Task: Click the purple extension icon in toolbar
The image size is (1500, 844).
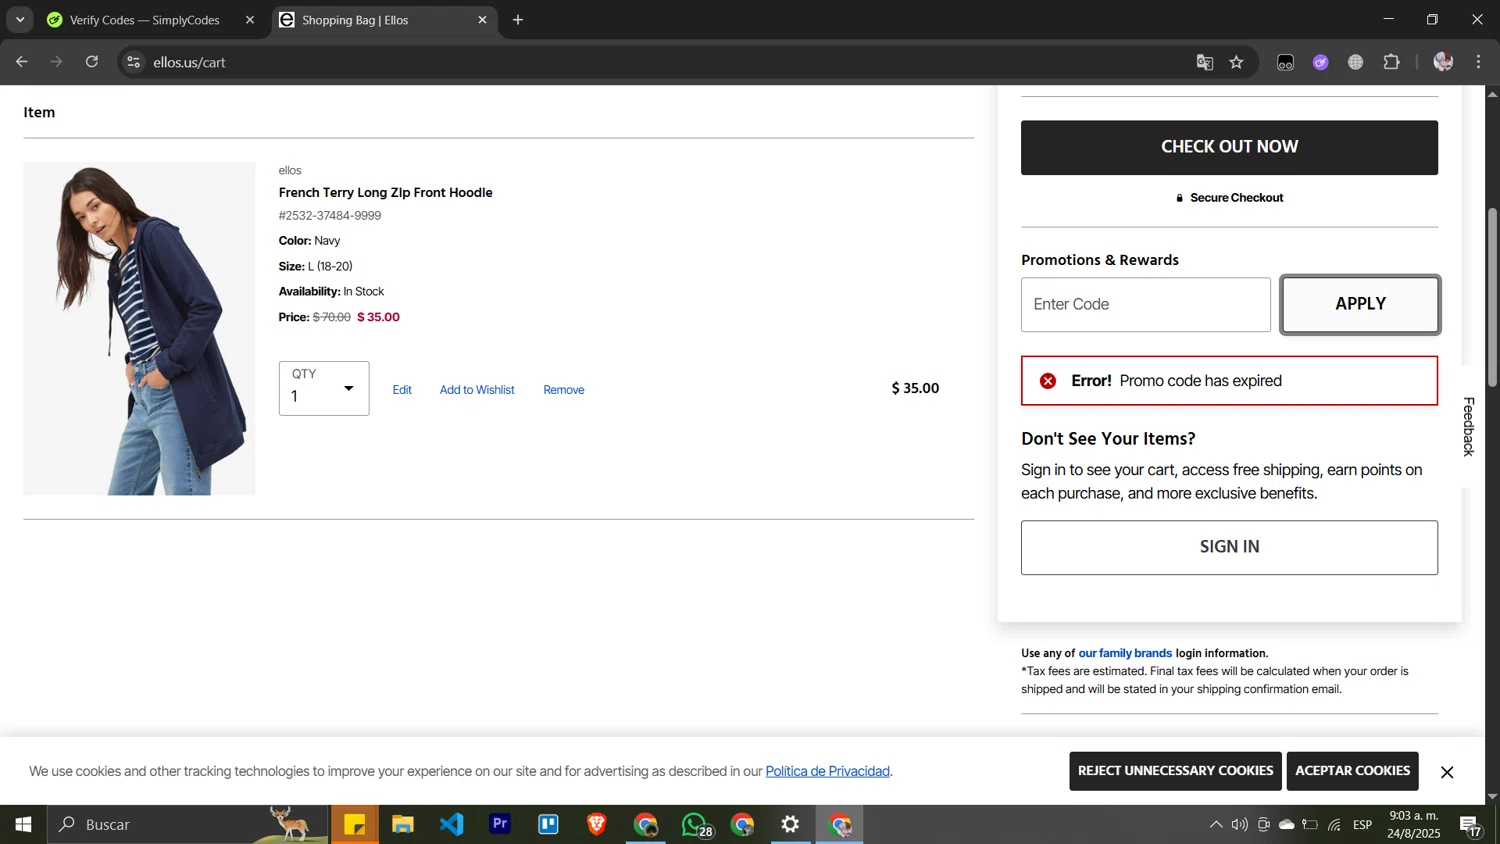Action: pyautogui.click(x=1321, y=62)
